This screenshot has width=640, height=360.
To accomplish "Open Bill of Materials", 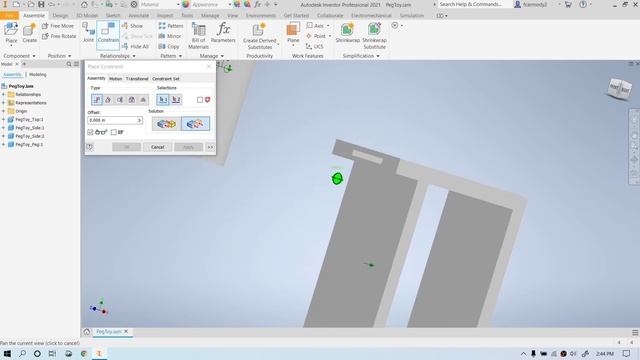I will tap(198, 36).
